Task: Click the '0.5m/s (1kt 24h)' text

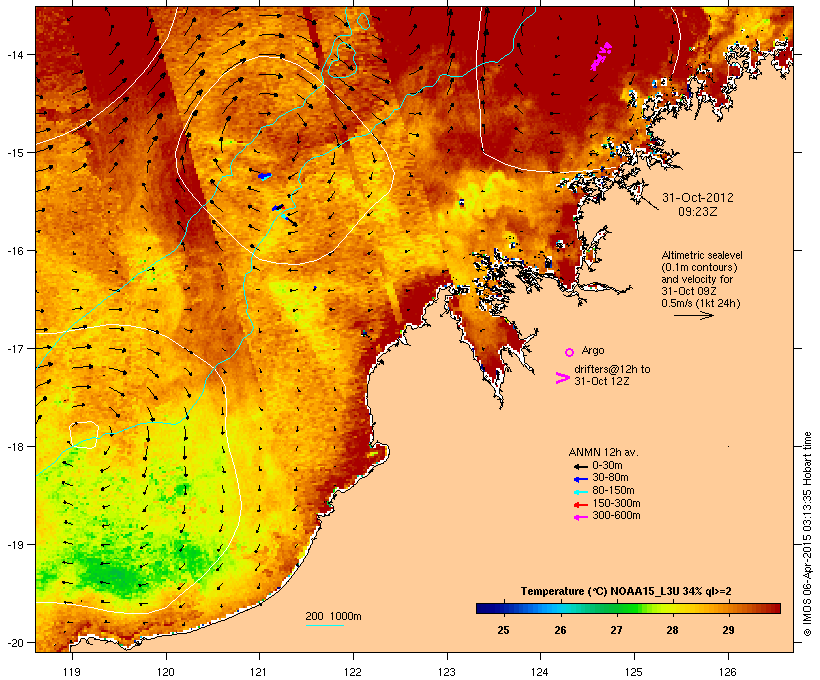Action: pyautogui.click(x=701, y=303)
